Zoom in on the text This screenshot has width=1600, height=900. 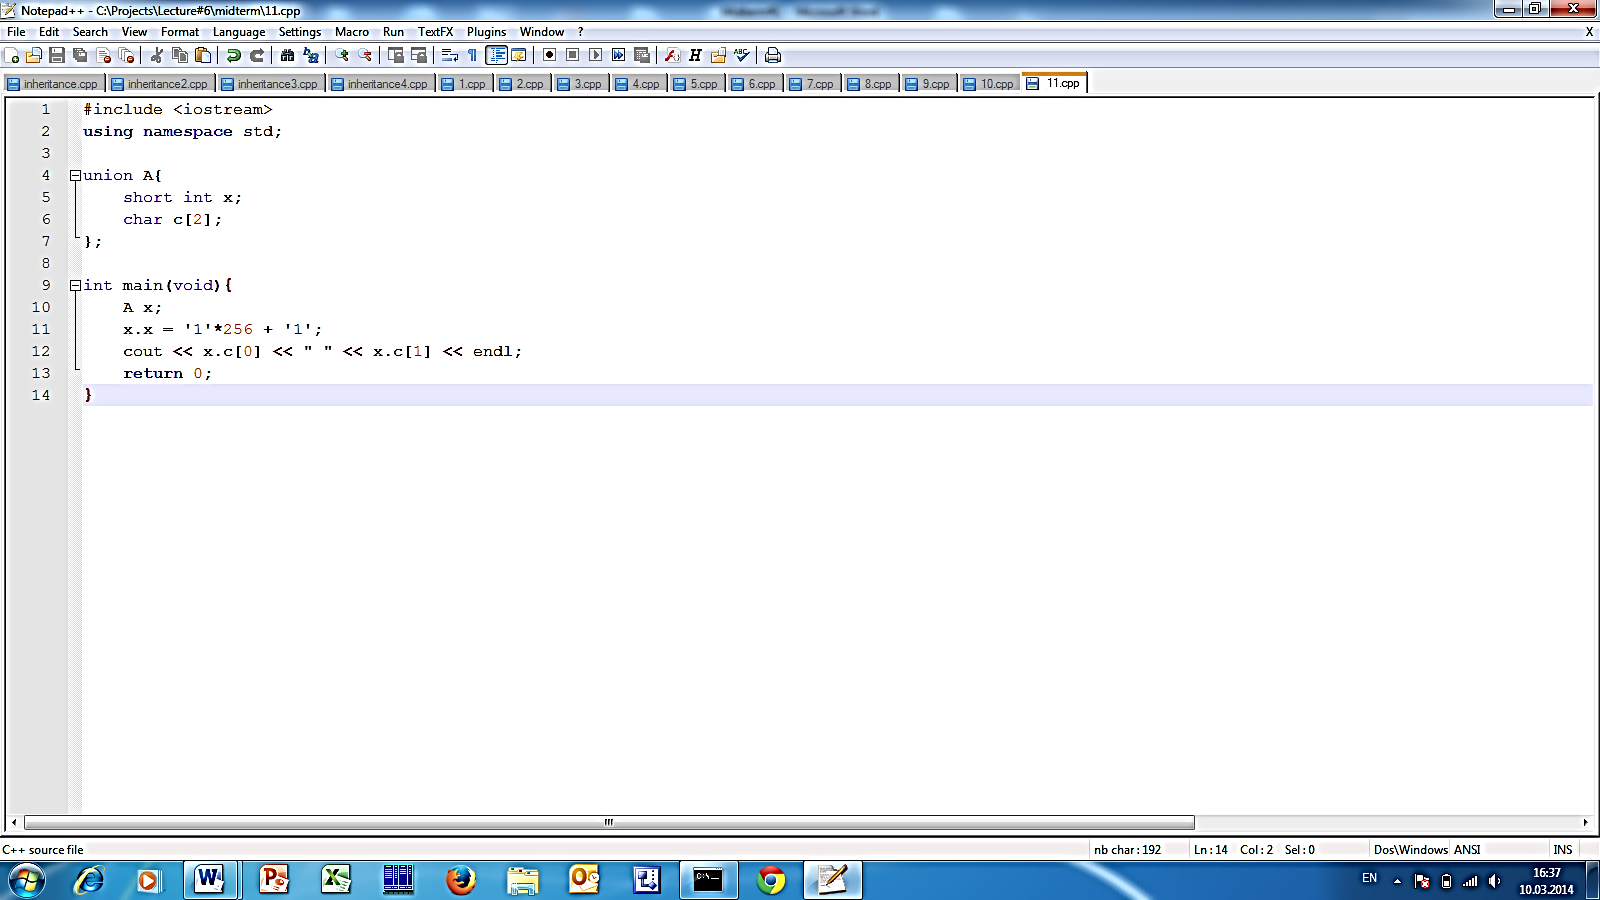[x=342, y=56]
